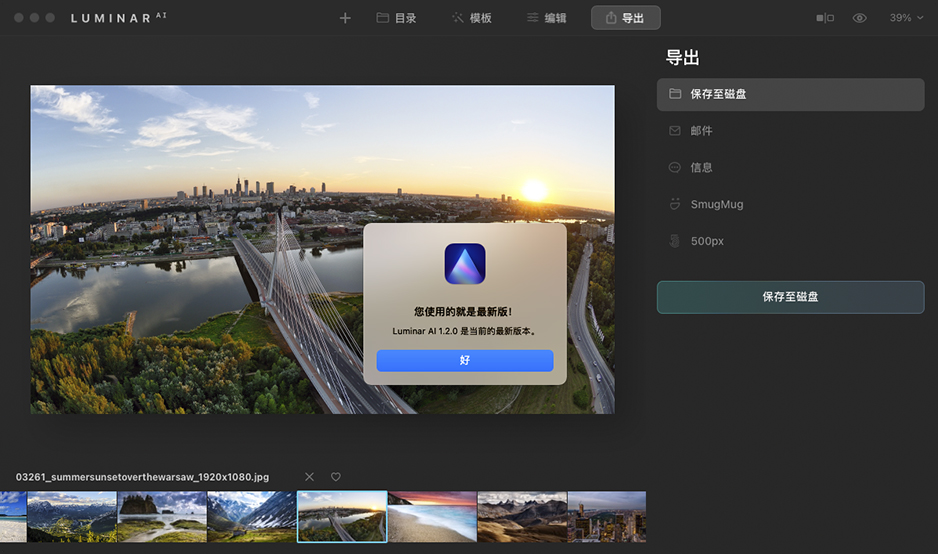Viewport: 938px width, 554px height.
Task: Toggle the heart favorite icon
Action: coord(336,477)
